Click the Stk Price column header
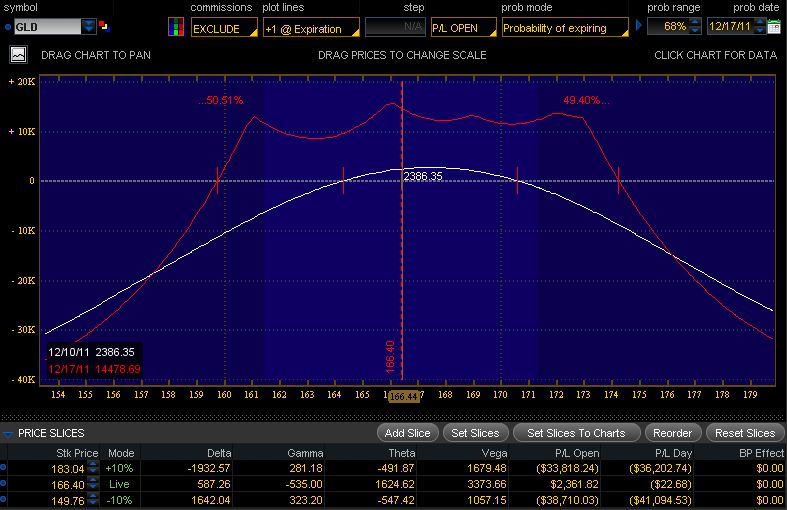Viewport: 787px width, 510px height. [77, 453]
